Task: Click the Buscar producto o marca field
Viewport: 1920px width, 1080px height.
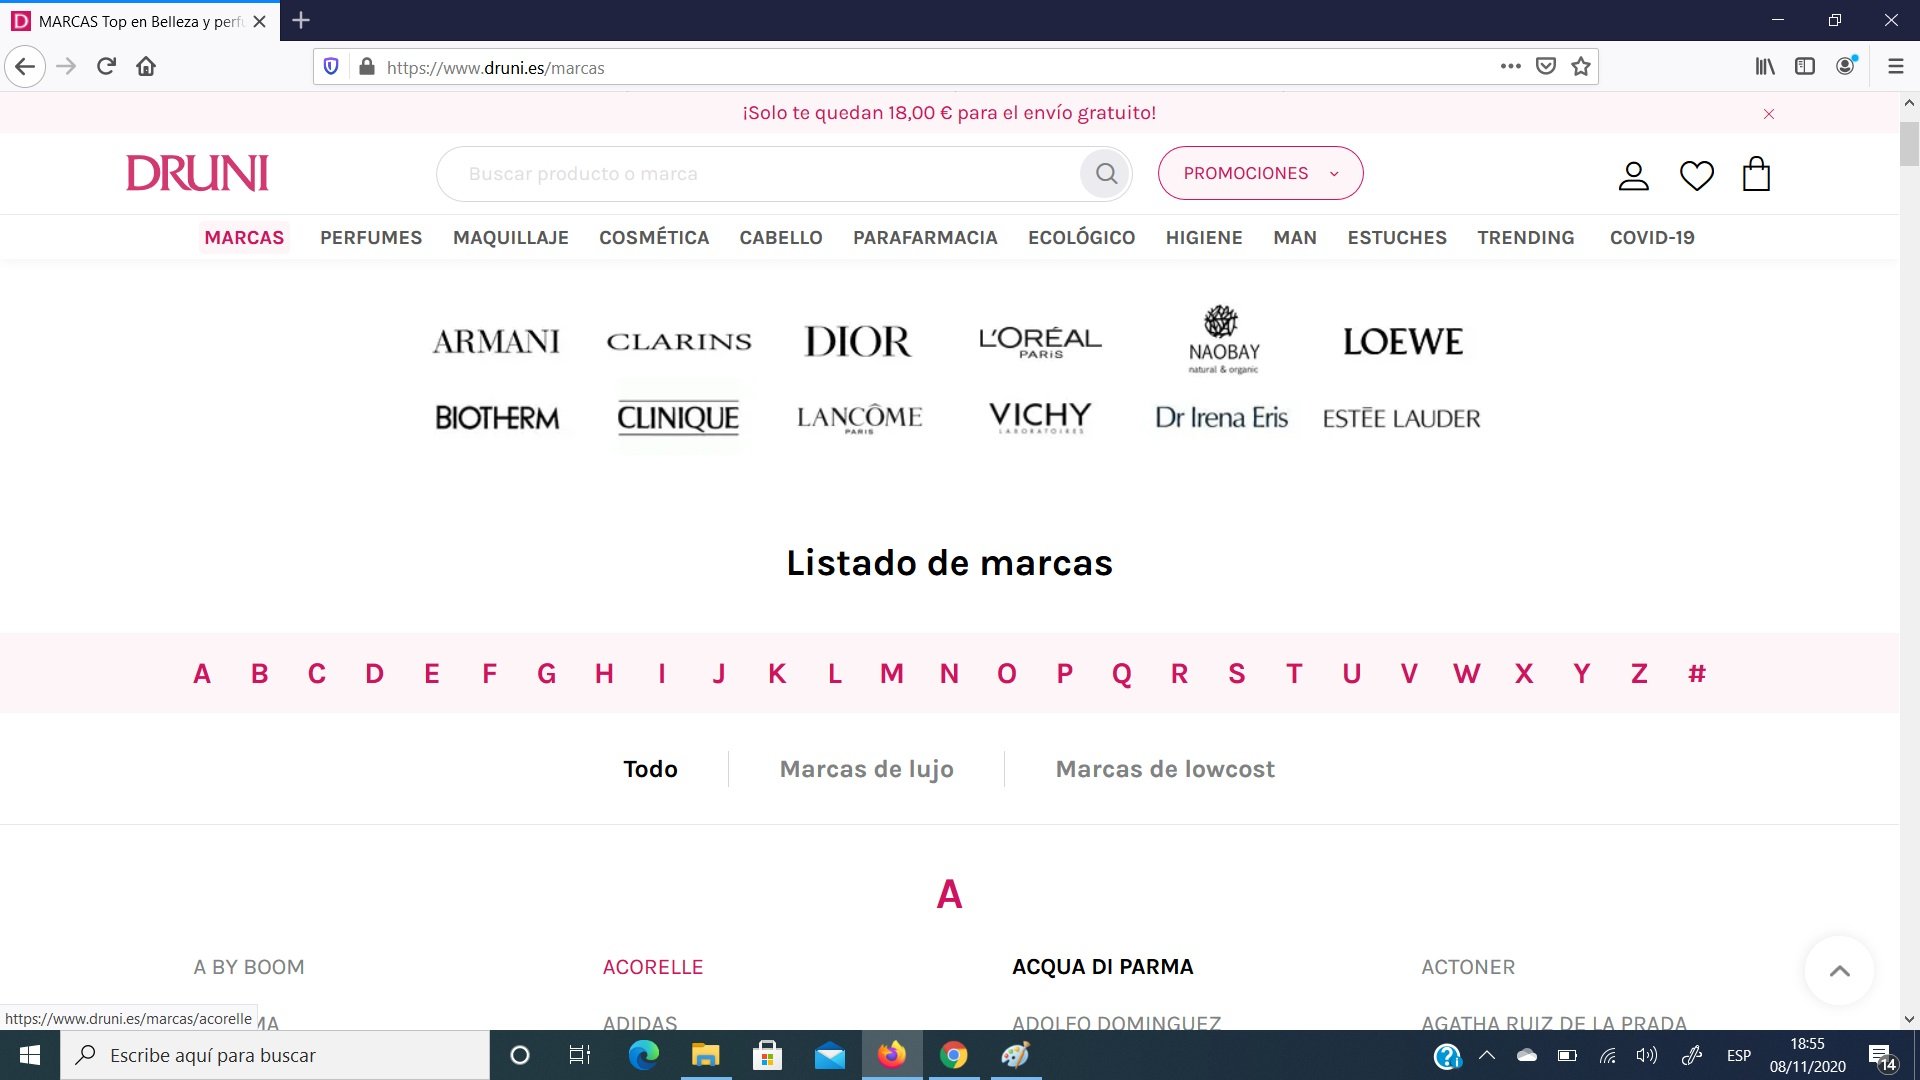Action: coord(760,174)
